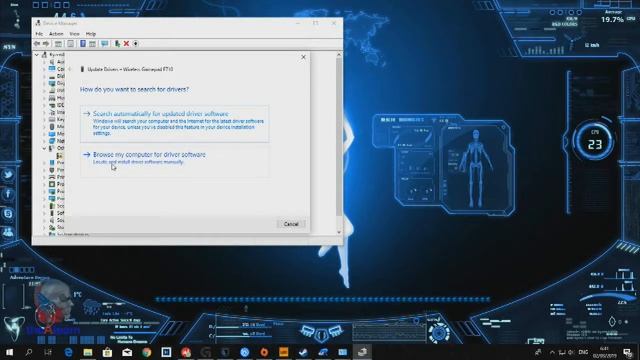Open the View menu in Device Manager
The height and width of the screenshot is (360, 640).
pos(74,34)
